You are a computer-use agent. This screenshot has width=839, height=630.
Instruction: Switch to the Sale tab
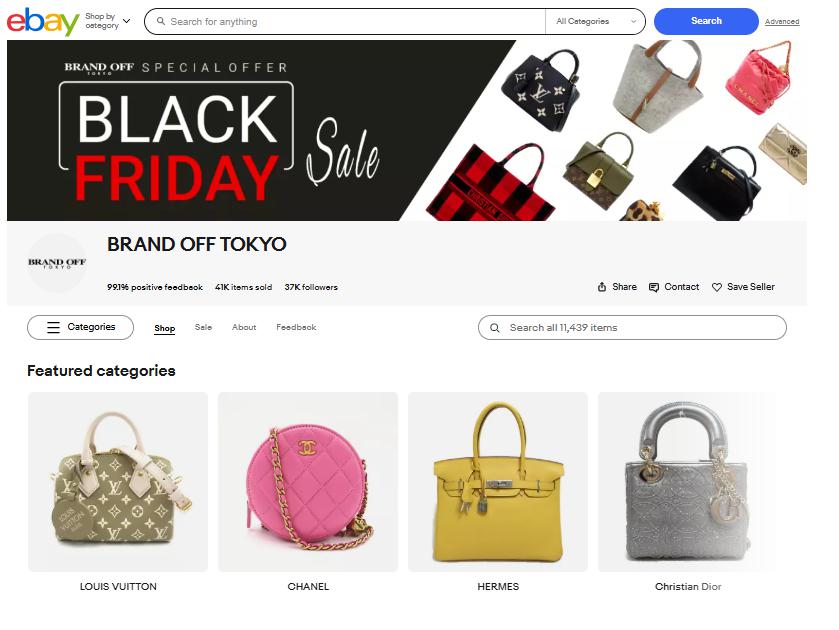203,327
